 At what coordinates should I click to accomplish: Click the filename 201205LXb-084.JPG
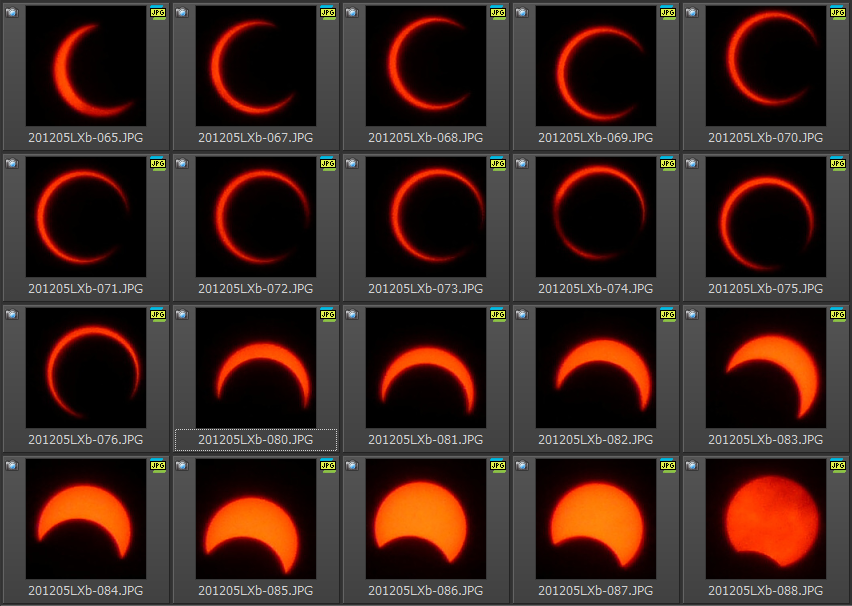point(86,591)
